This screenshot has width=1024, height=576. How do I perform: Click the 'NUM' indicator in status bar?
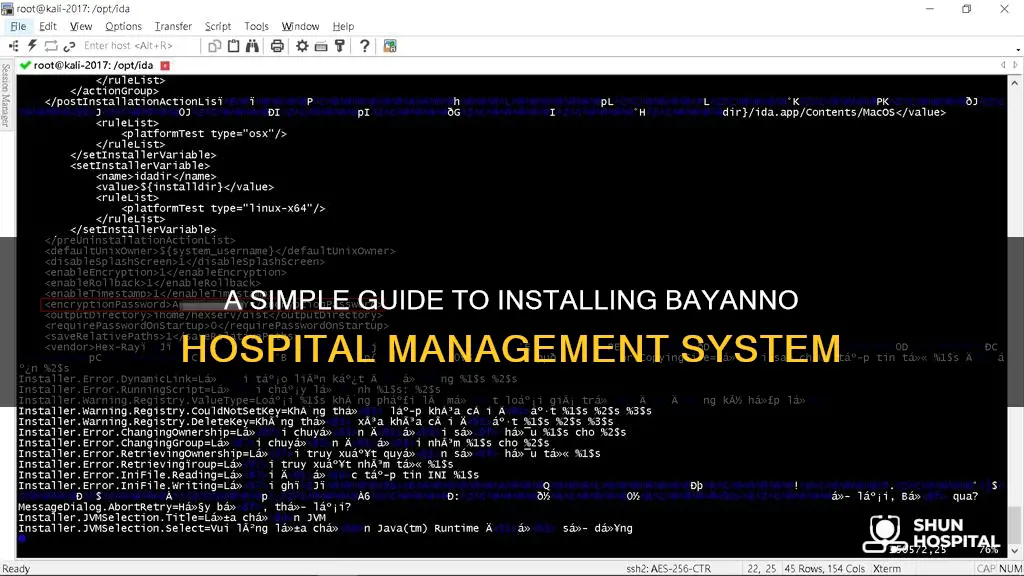tap(1010, 569)
